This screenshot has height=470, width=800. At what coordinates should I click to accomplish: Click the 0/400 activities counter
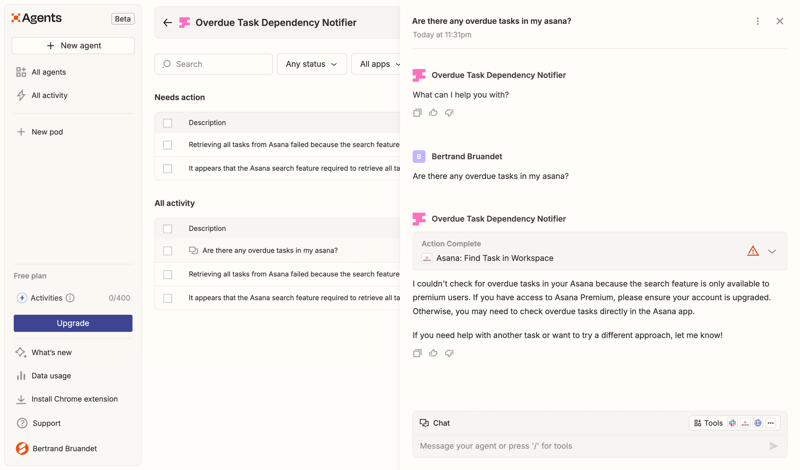[x=119, y=298]
